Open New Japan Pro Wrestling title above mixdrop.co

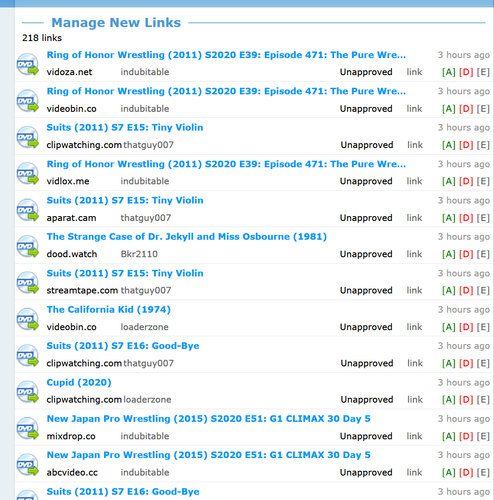pyautogui.click(x=209, y=419)
